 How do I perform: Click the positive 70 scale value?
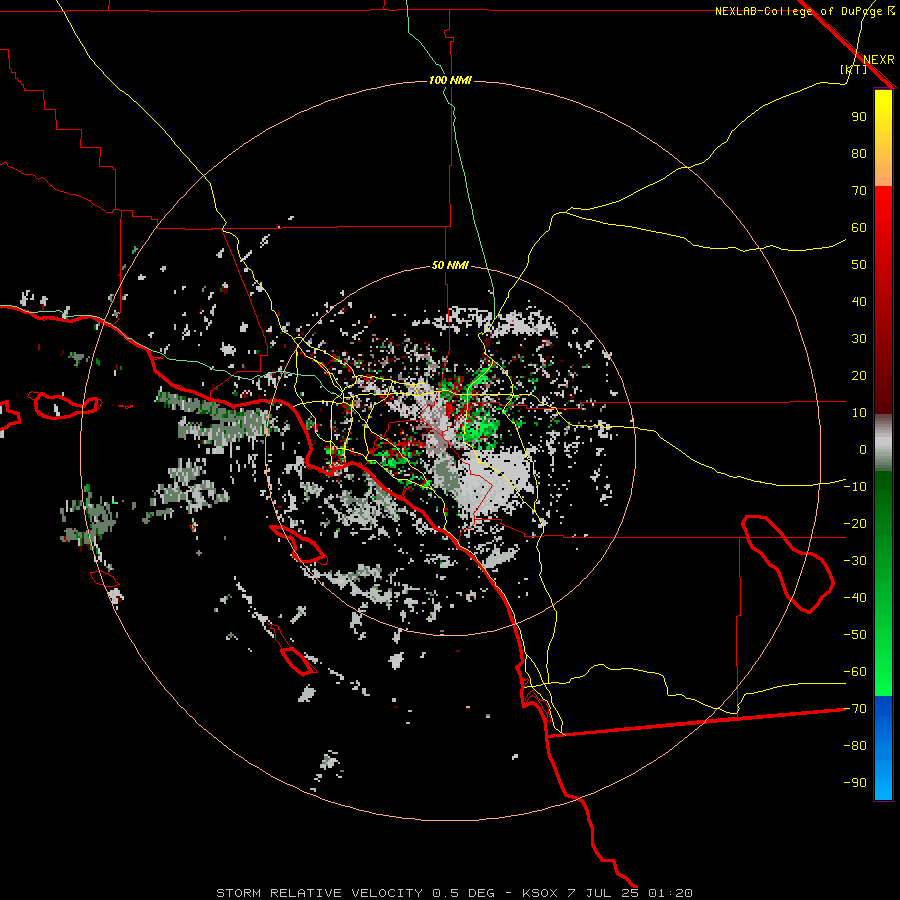[x=859, y=191]
